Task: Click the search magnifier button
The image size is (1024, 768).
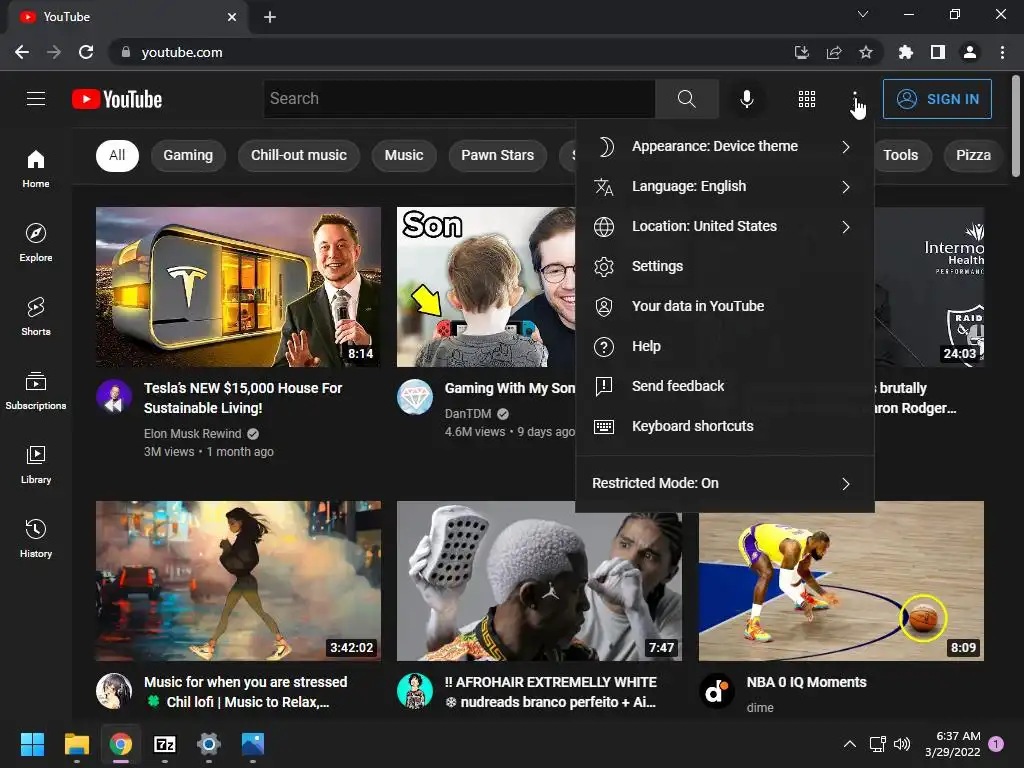Action: pos(686,99)
